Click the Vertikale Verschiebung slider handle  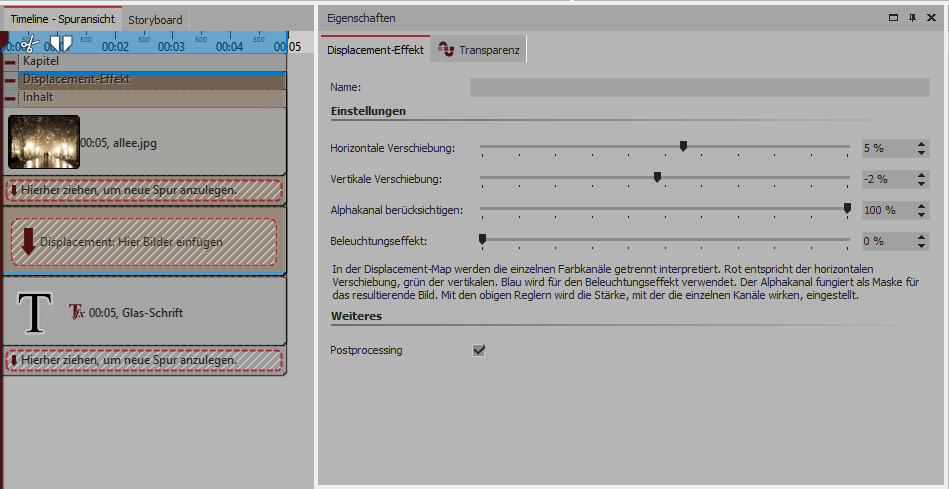click(x=657, y=177)
